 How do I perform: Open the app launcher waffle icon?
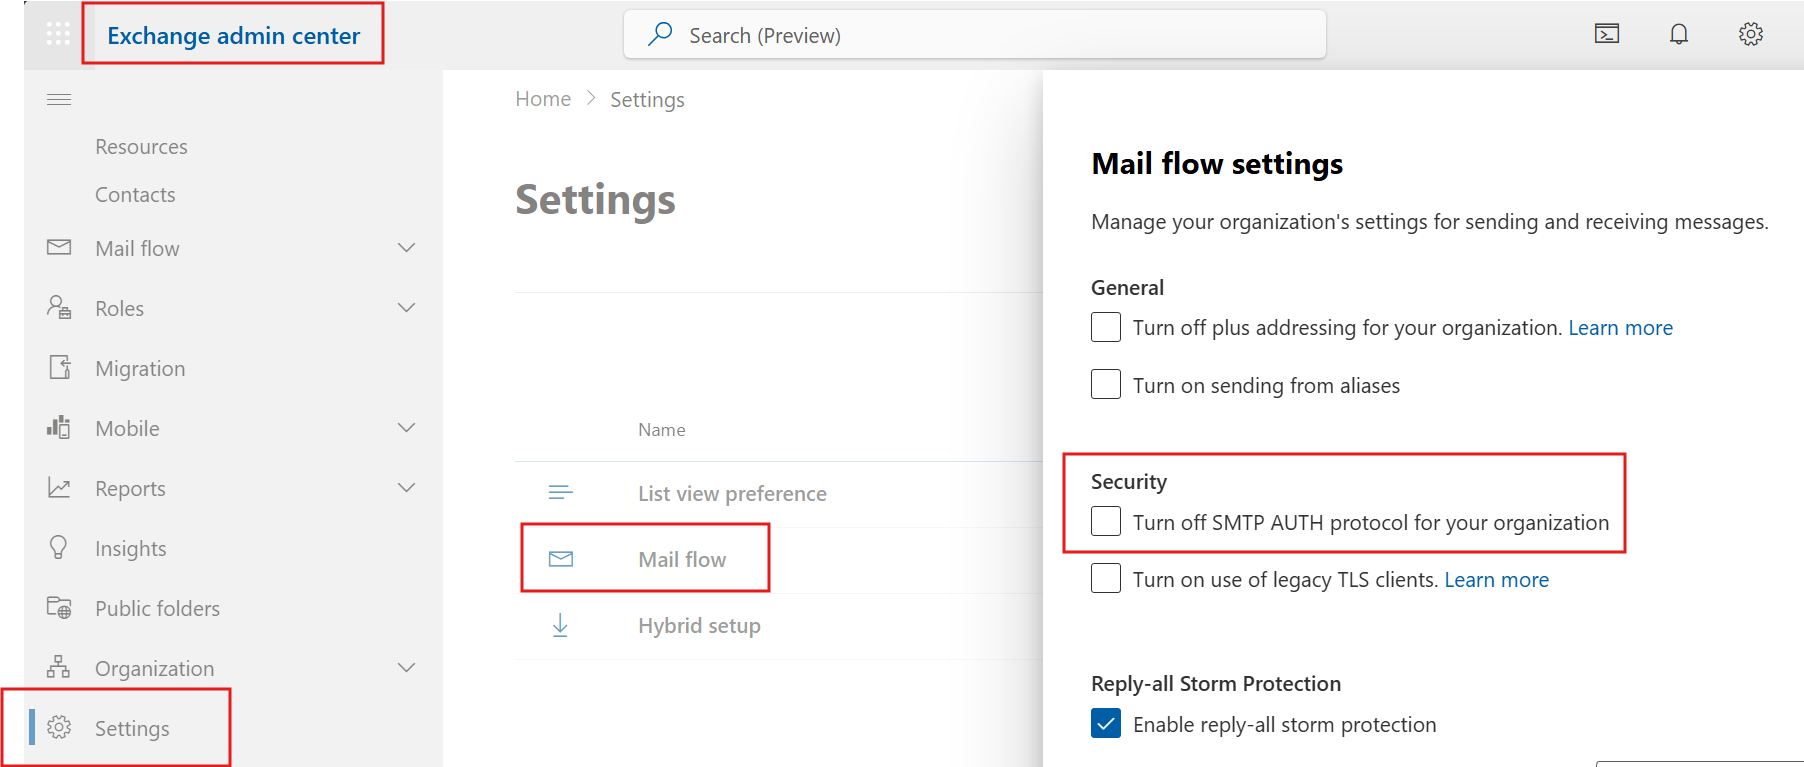point(58,34)
